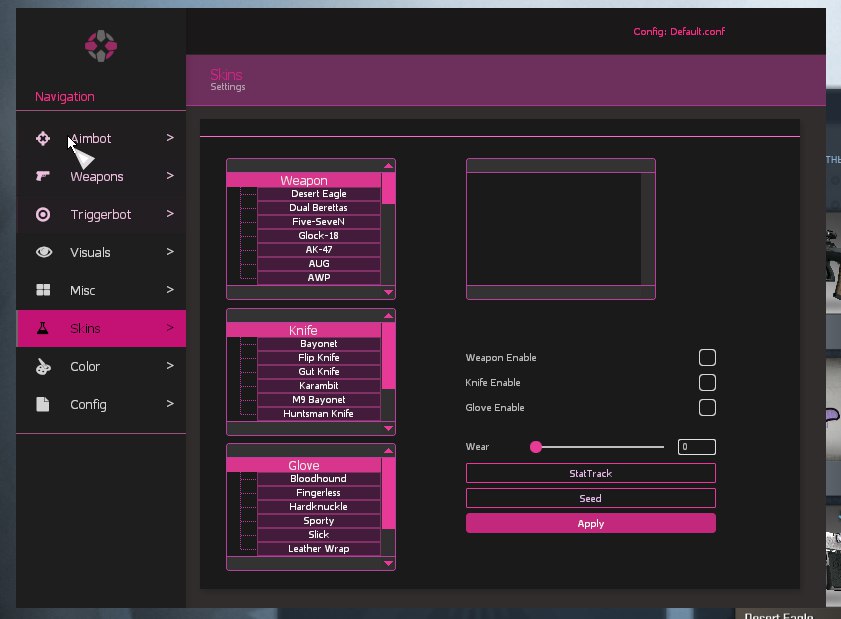Expand the Config chevron arrow

point(170,404)
